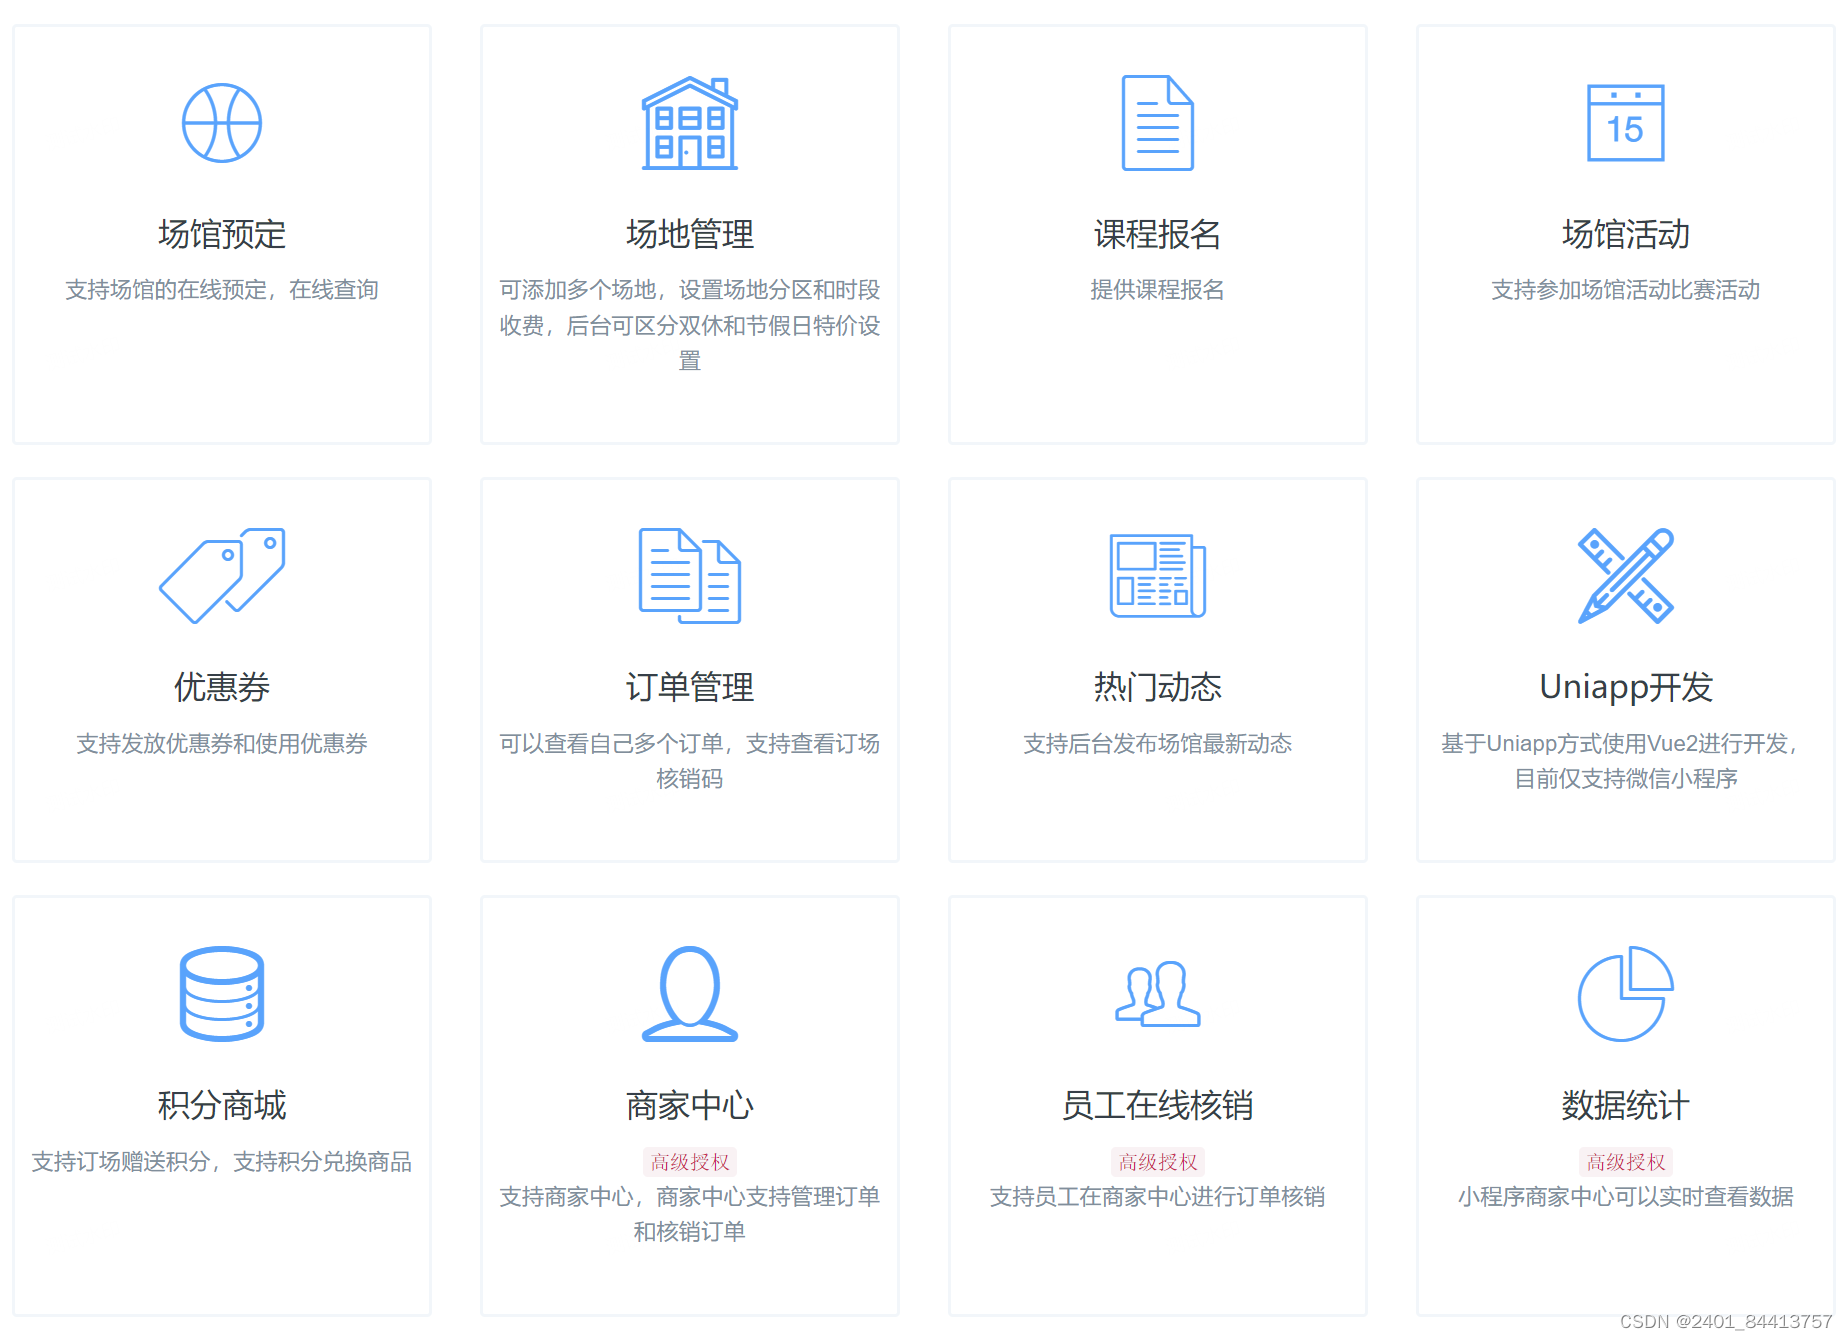Image resolution: width=1848 pixels, height=1340 pixels.
Task: Click the text 支持参加场馆活动比赛活动
Action: click(1626, 290)
